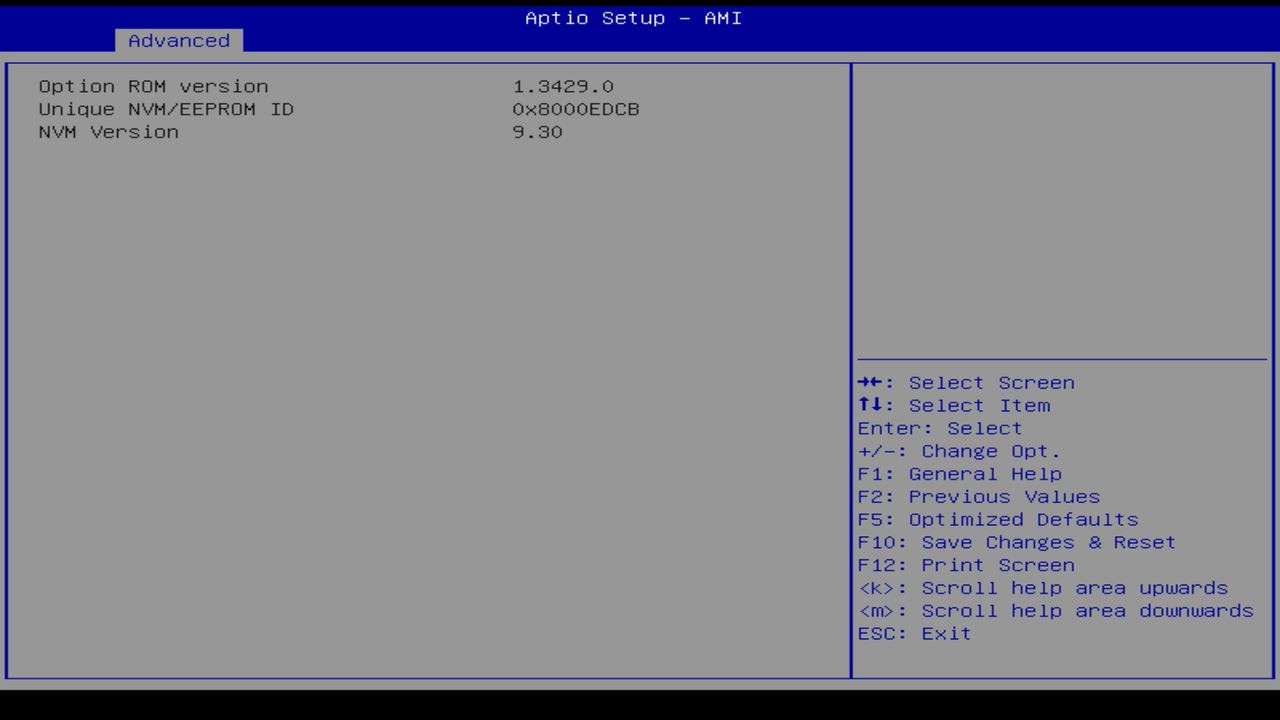The width and height of the screenshot is (1280, 720).
Task: Select the Unique NVM/EEPROM ID entry
Action: pos(166,109)
